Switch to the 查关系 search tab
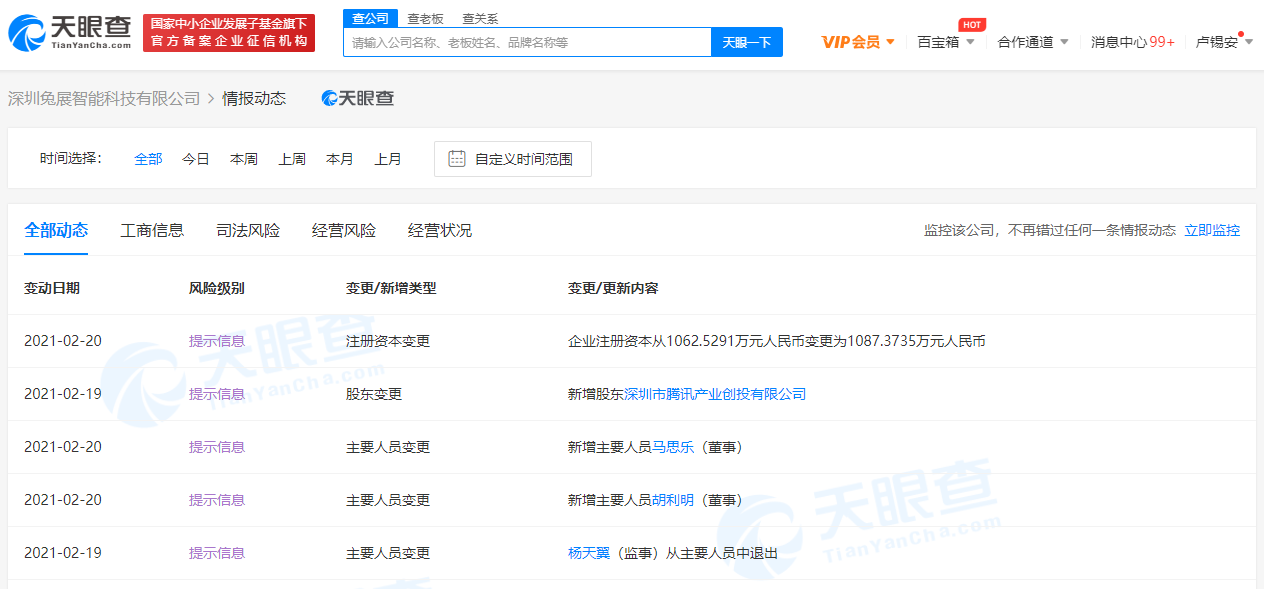This screenshot has width=1264, height=589. [480, 18]
